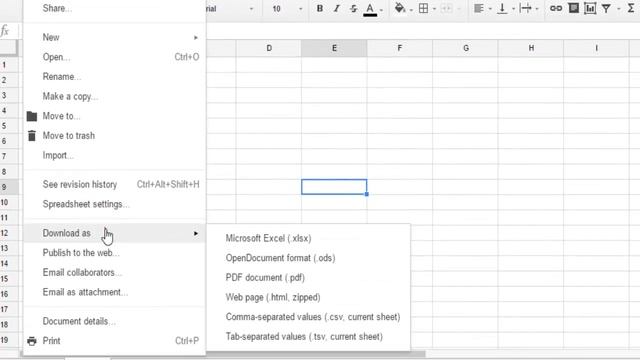Open the font family dropdown arrow
This screenshot has width=640, height=360.
coord(251,9)
